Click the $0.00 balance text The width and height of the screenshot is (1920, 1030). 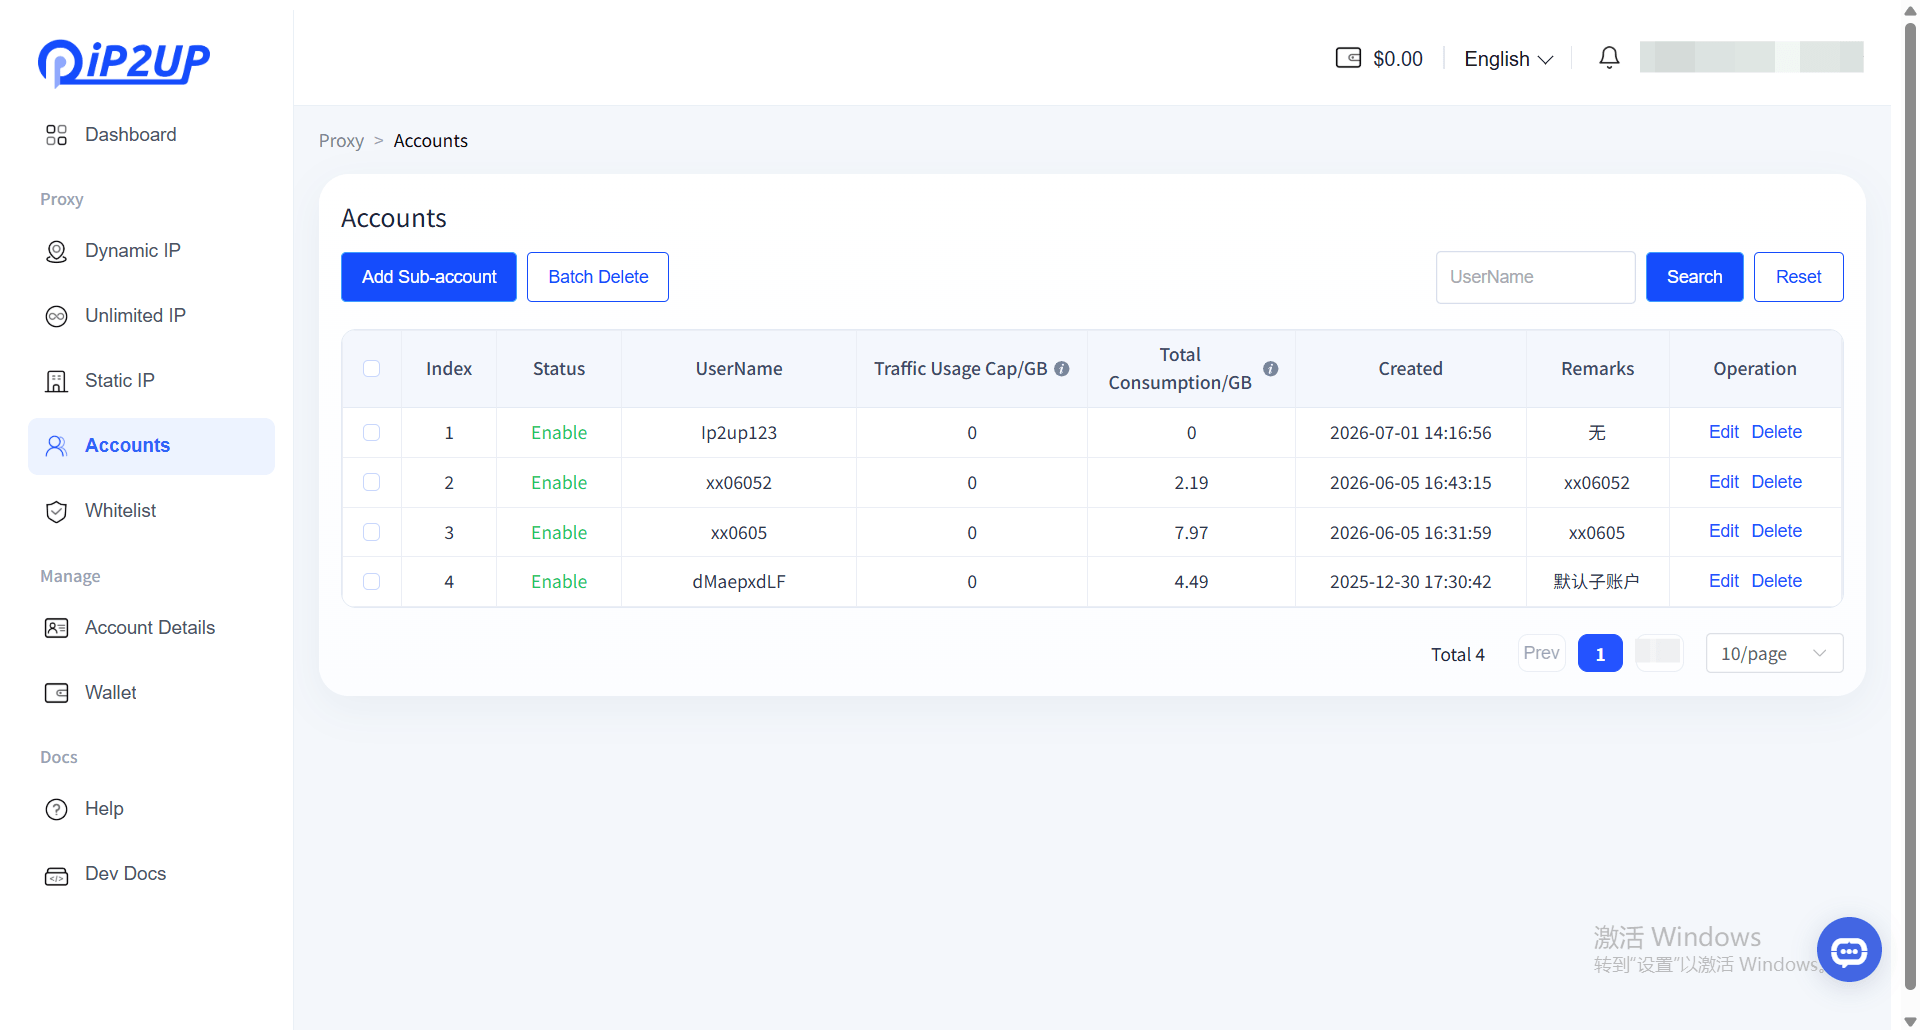tap(1397, 59)
